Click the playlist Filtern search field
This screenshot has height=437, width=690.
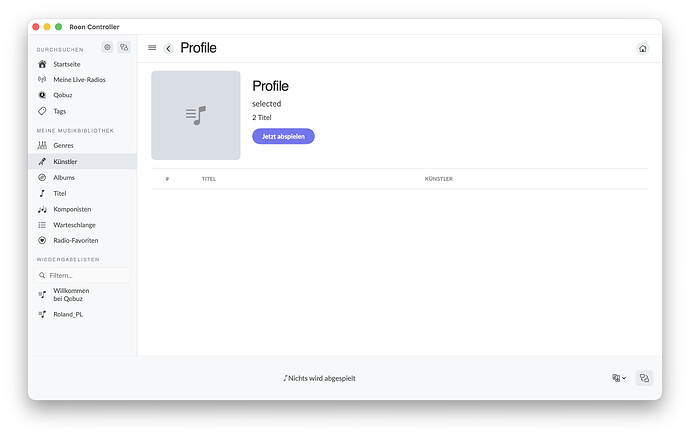pyautogui.click(x=84, y=275)
